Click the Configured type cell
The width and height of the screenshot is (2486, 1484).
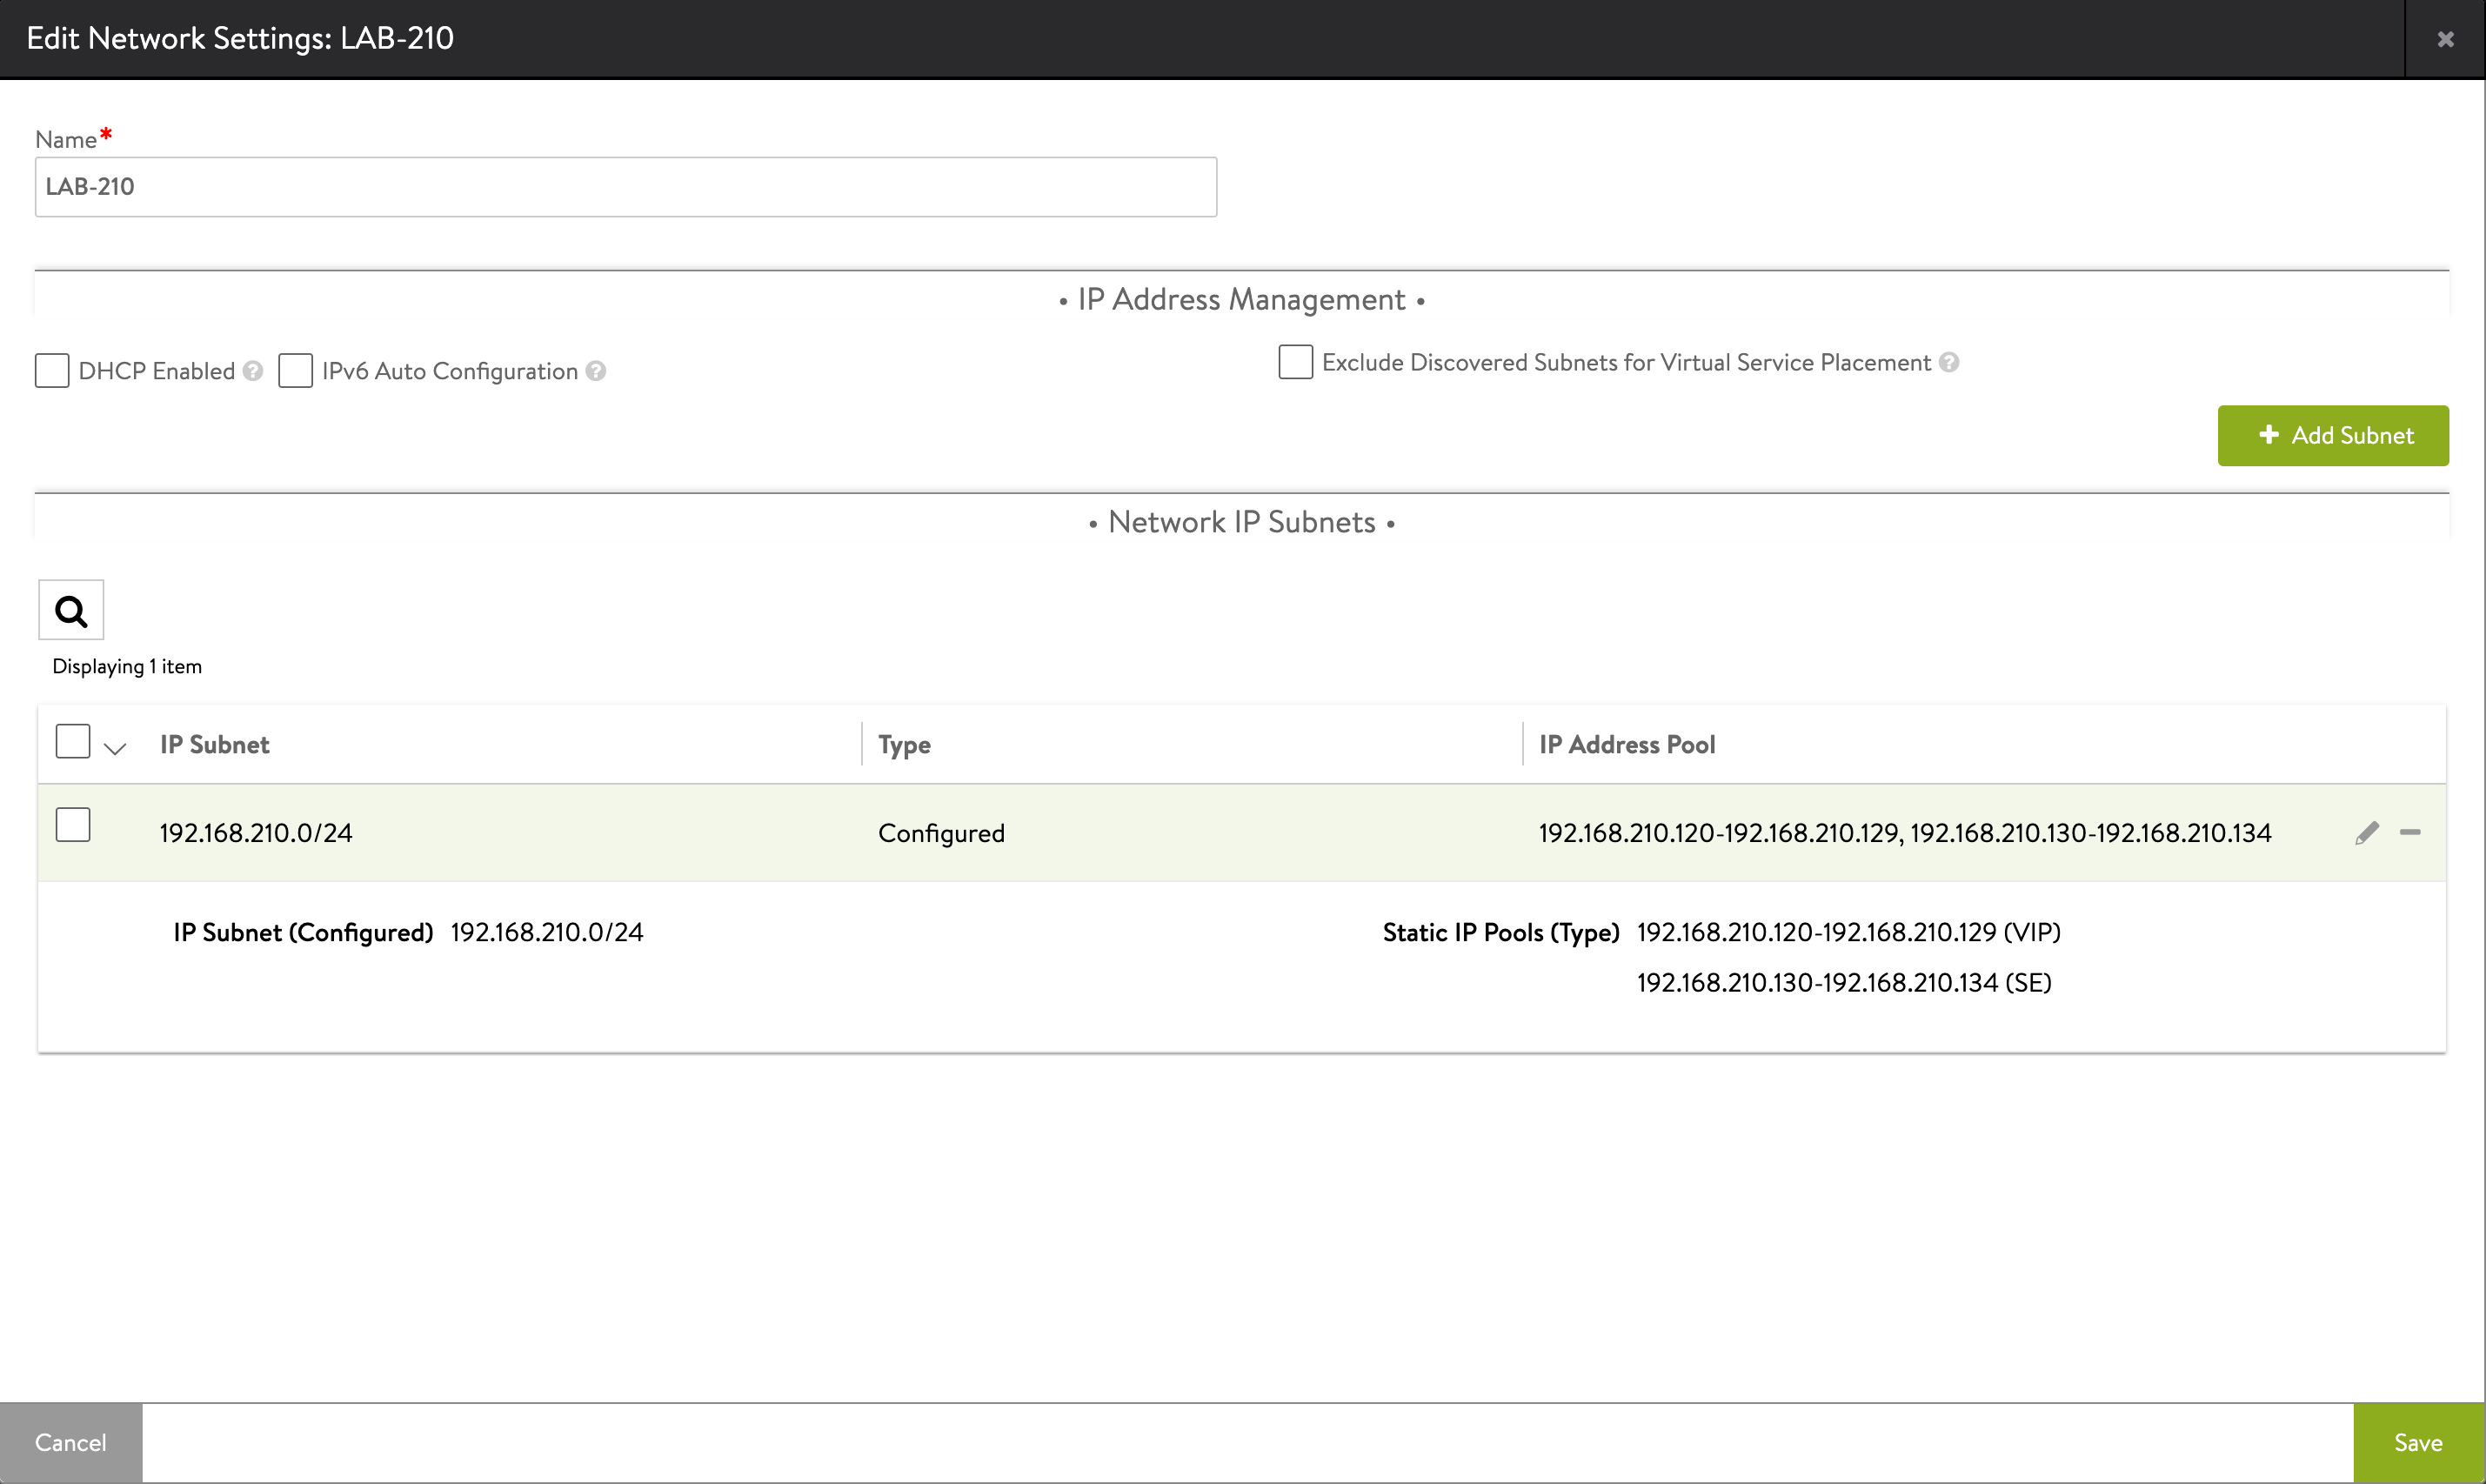(941, 833)
